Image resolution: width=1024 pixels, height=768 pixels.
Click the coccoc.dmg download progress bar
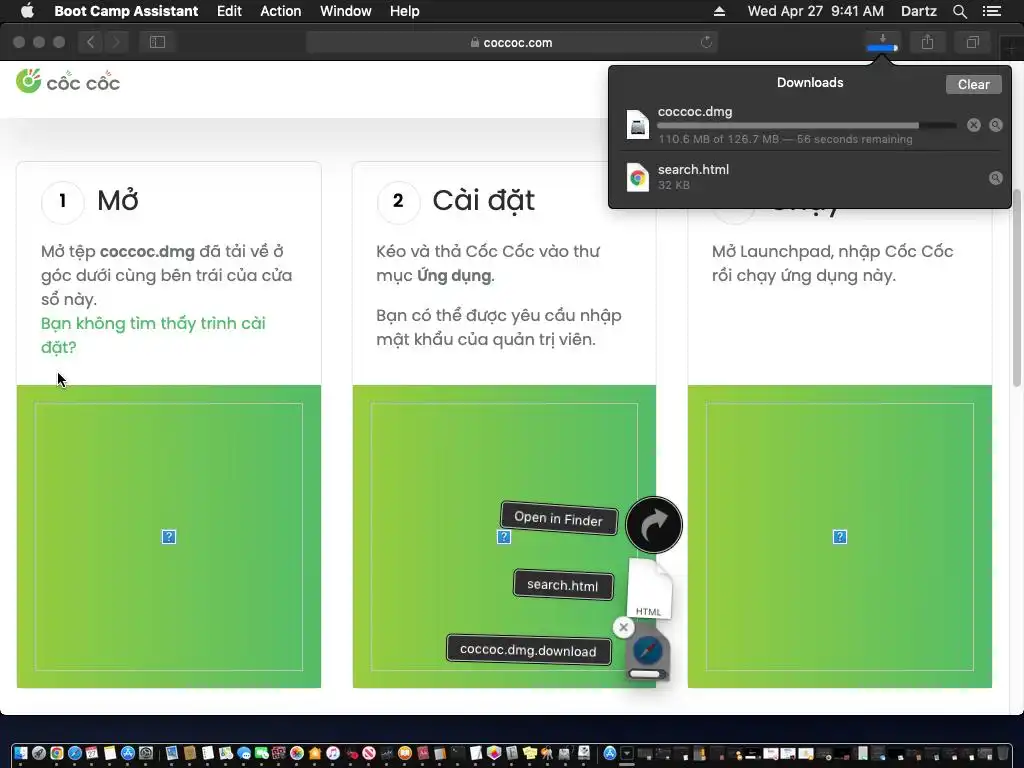click(x=807, y=125)
